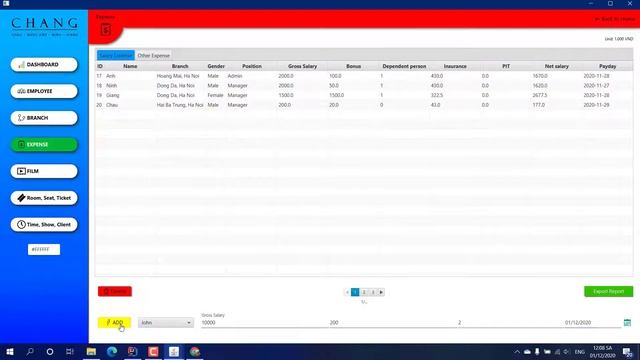The height and width of the screenshot is (360, 640).
Task: Sort by PIT column header
Action: pyautogui.click(x=506, y=66)
